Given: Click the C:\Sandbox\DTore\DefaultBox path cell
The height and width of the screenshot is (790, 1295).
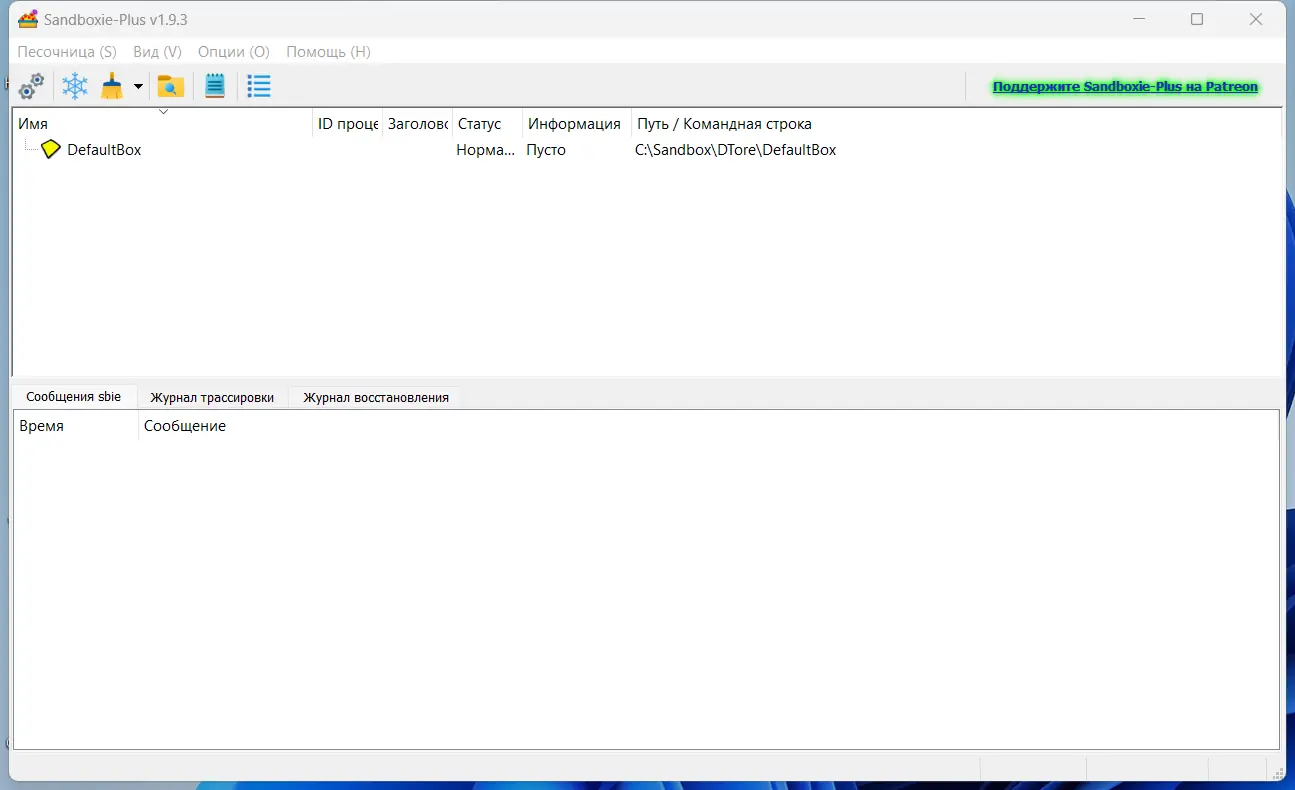Looking at the screenshot, I should pyautogui.click(x=735, y=150).
